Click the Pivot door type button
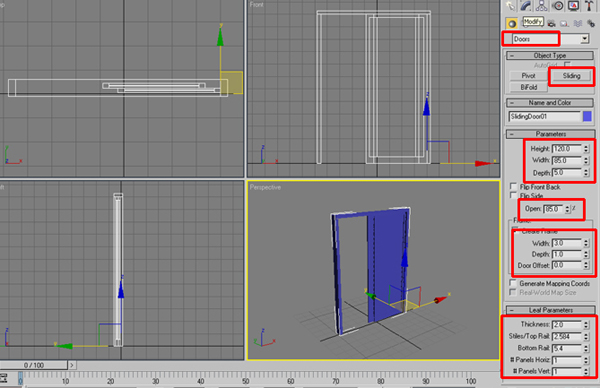This screenshot has width=600, height=388. [528, 76]
